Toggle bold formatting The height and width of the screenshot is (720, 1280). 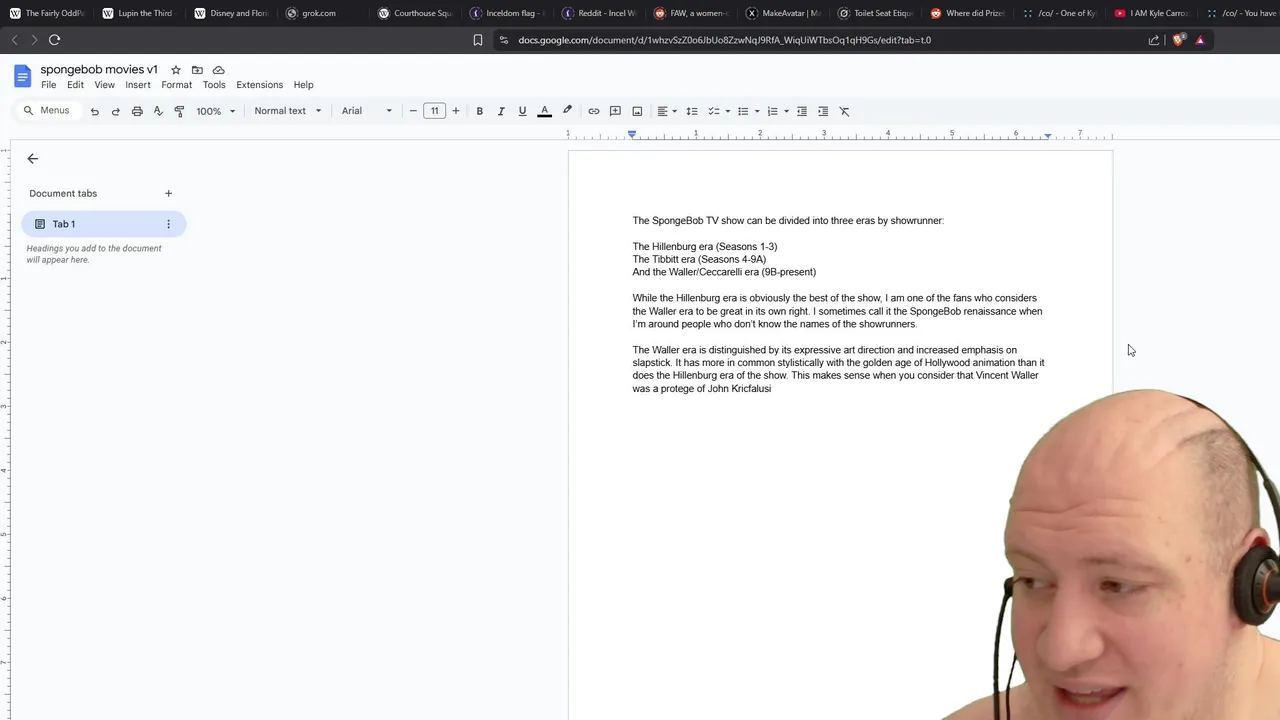tap(480, 111)
